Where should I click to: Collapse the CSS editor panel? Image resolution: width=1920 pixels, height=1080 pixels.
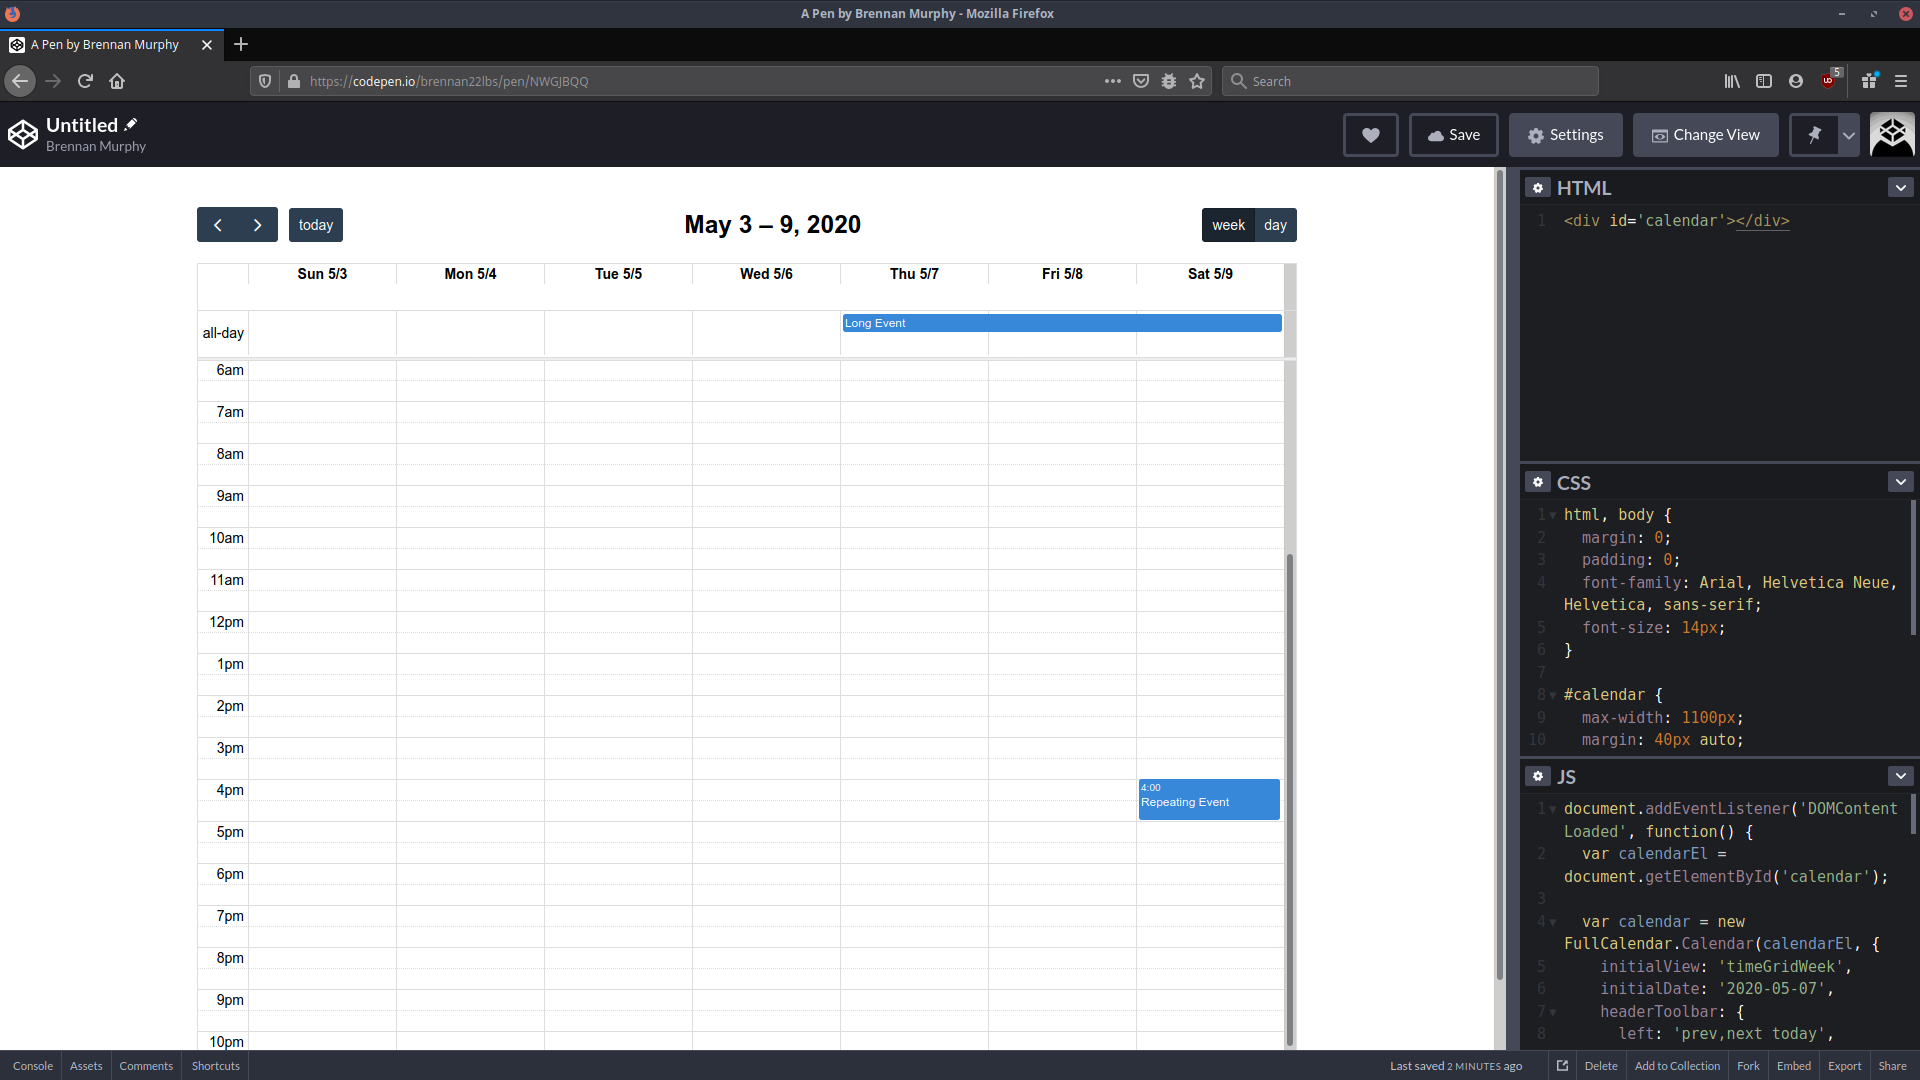(x=1900, y=481)
